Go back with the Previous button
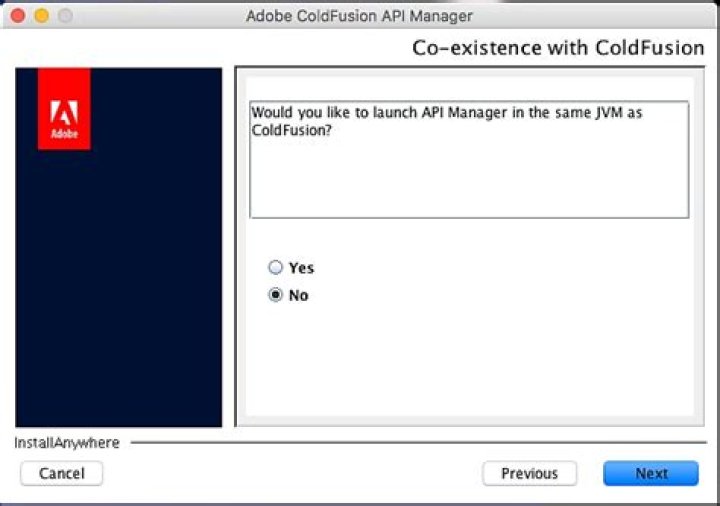 click(529, 473)
